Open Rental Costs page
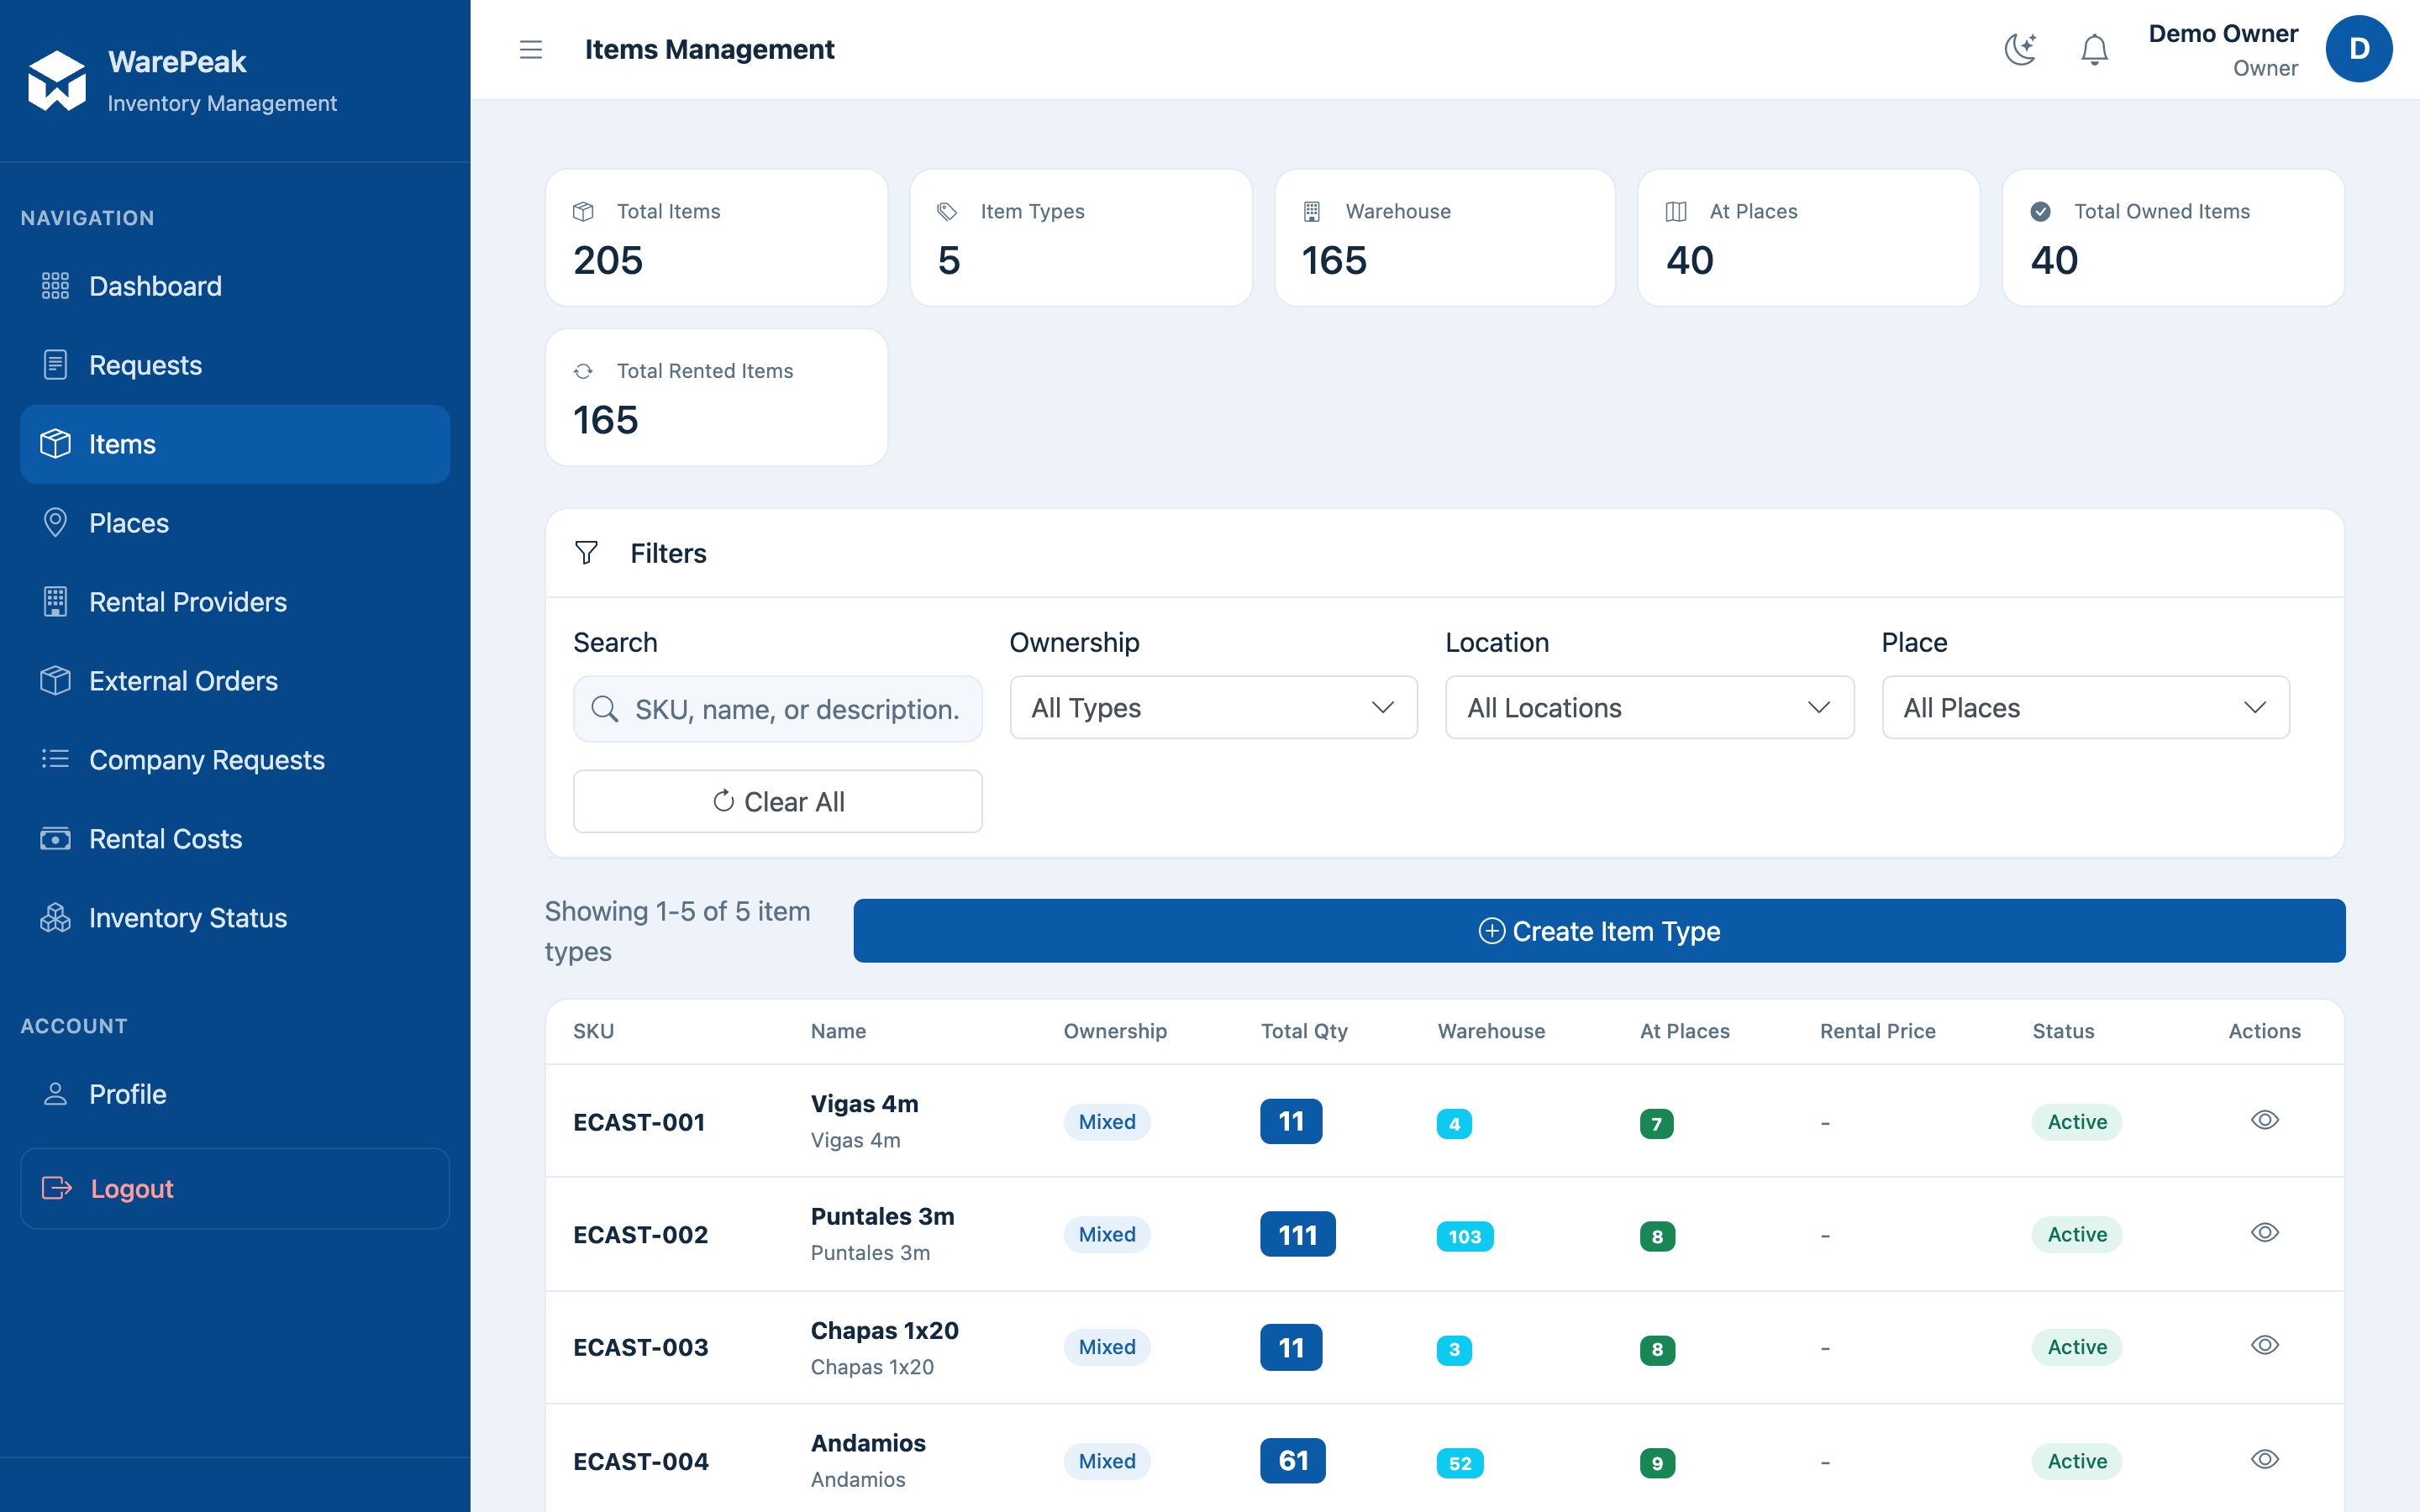The image size is (2420, 1512). pos(235,838)
